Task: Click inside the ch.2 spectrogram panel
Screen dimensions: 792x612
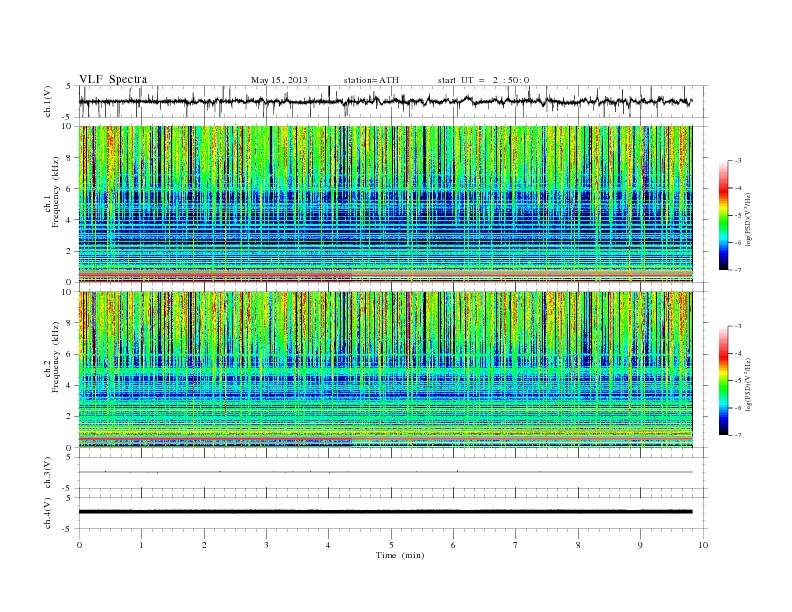Action: (x=385, y=370)
